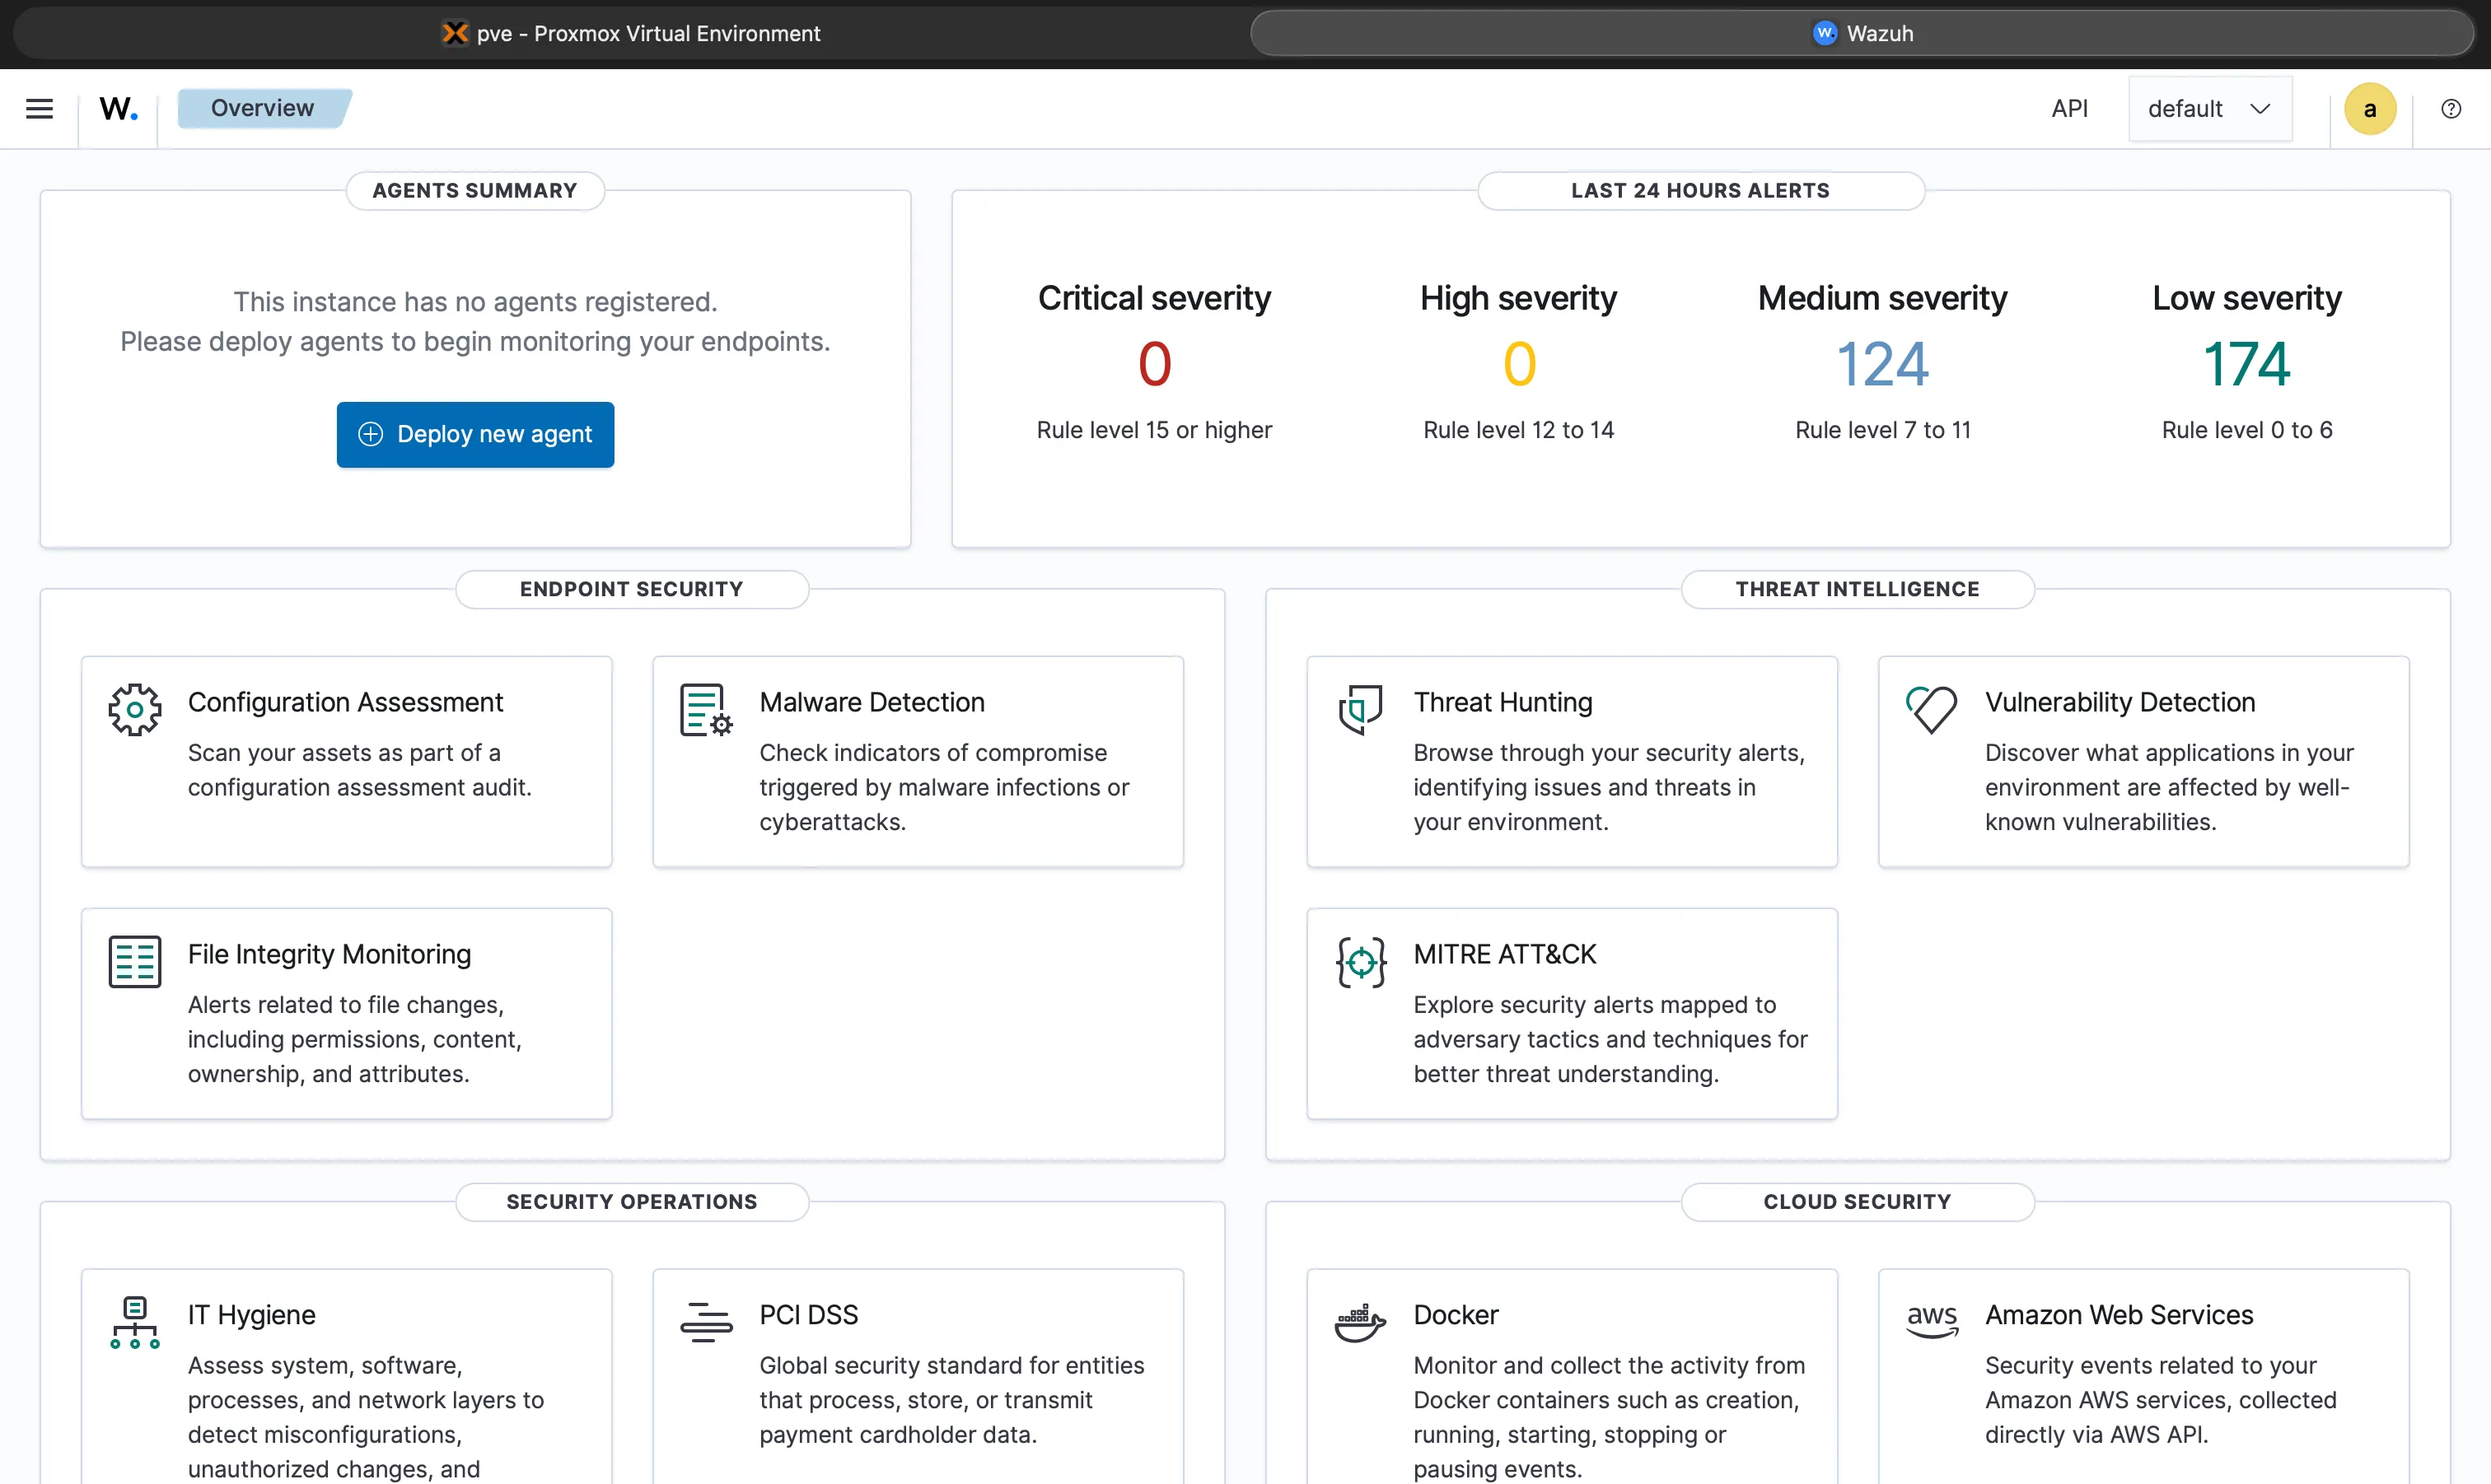
Task: Click 'Rule level 15 or higher' text
Action: pyautogui.click(x=1154, y=430)
